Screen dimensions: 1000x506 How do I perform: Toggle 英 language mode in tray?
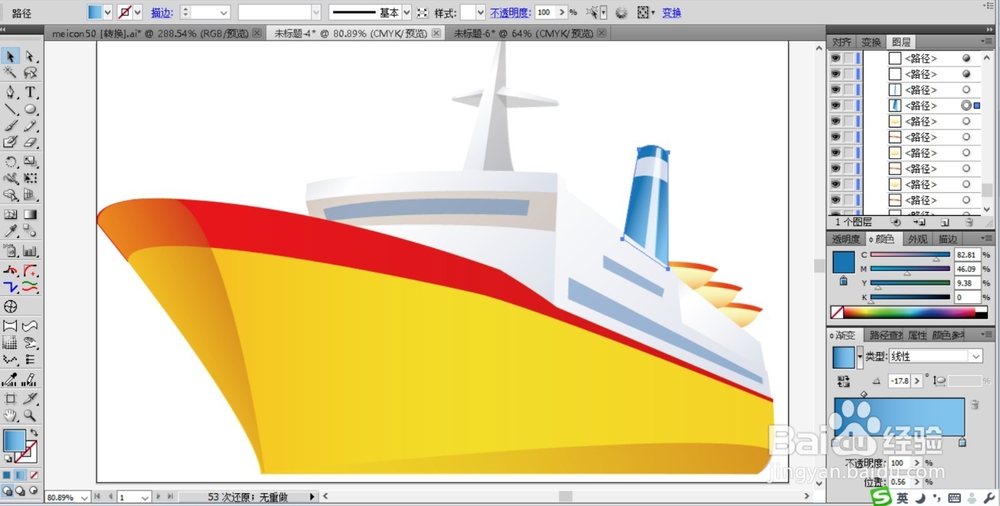(902, 498)
